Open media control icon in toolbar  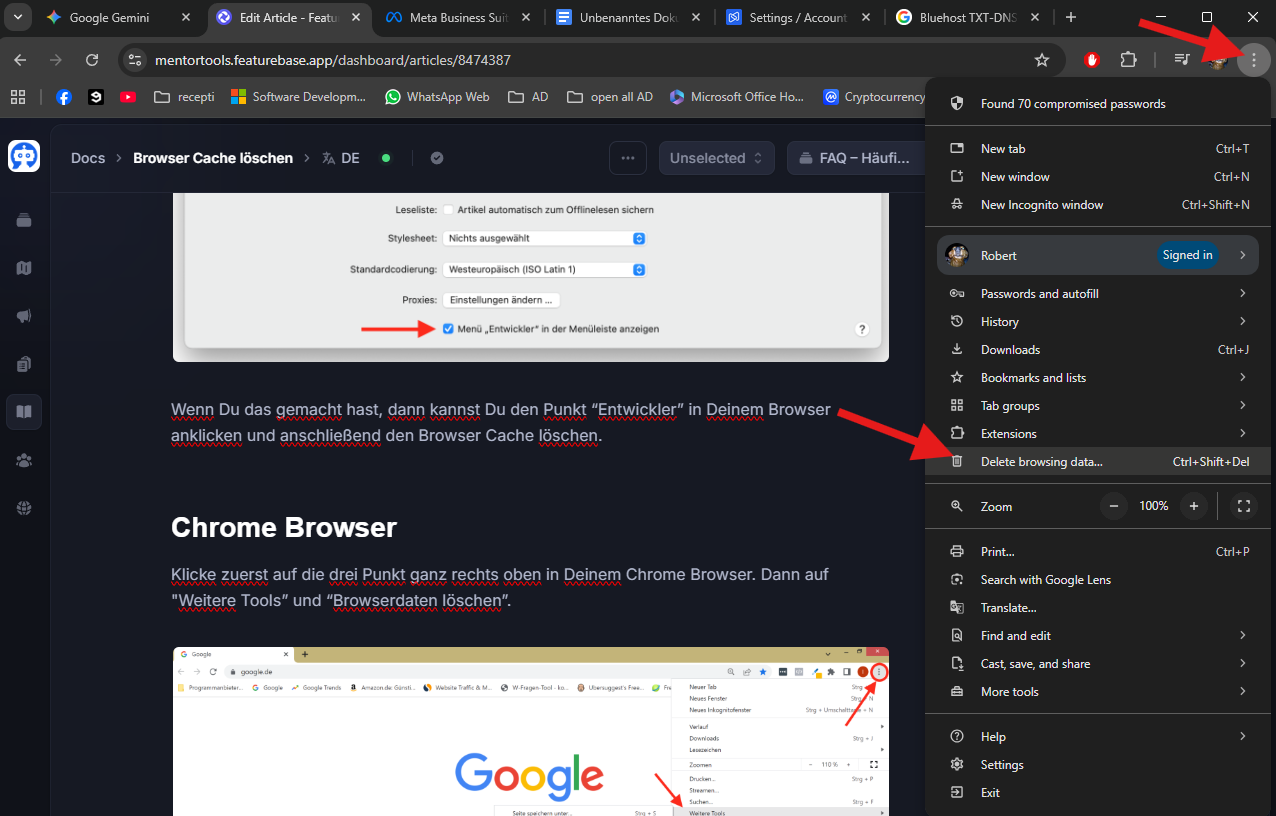(1182, 60)
